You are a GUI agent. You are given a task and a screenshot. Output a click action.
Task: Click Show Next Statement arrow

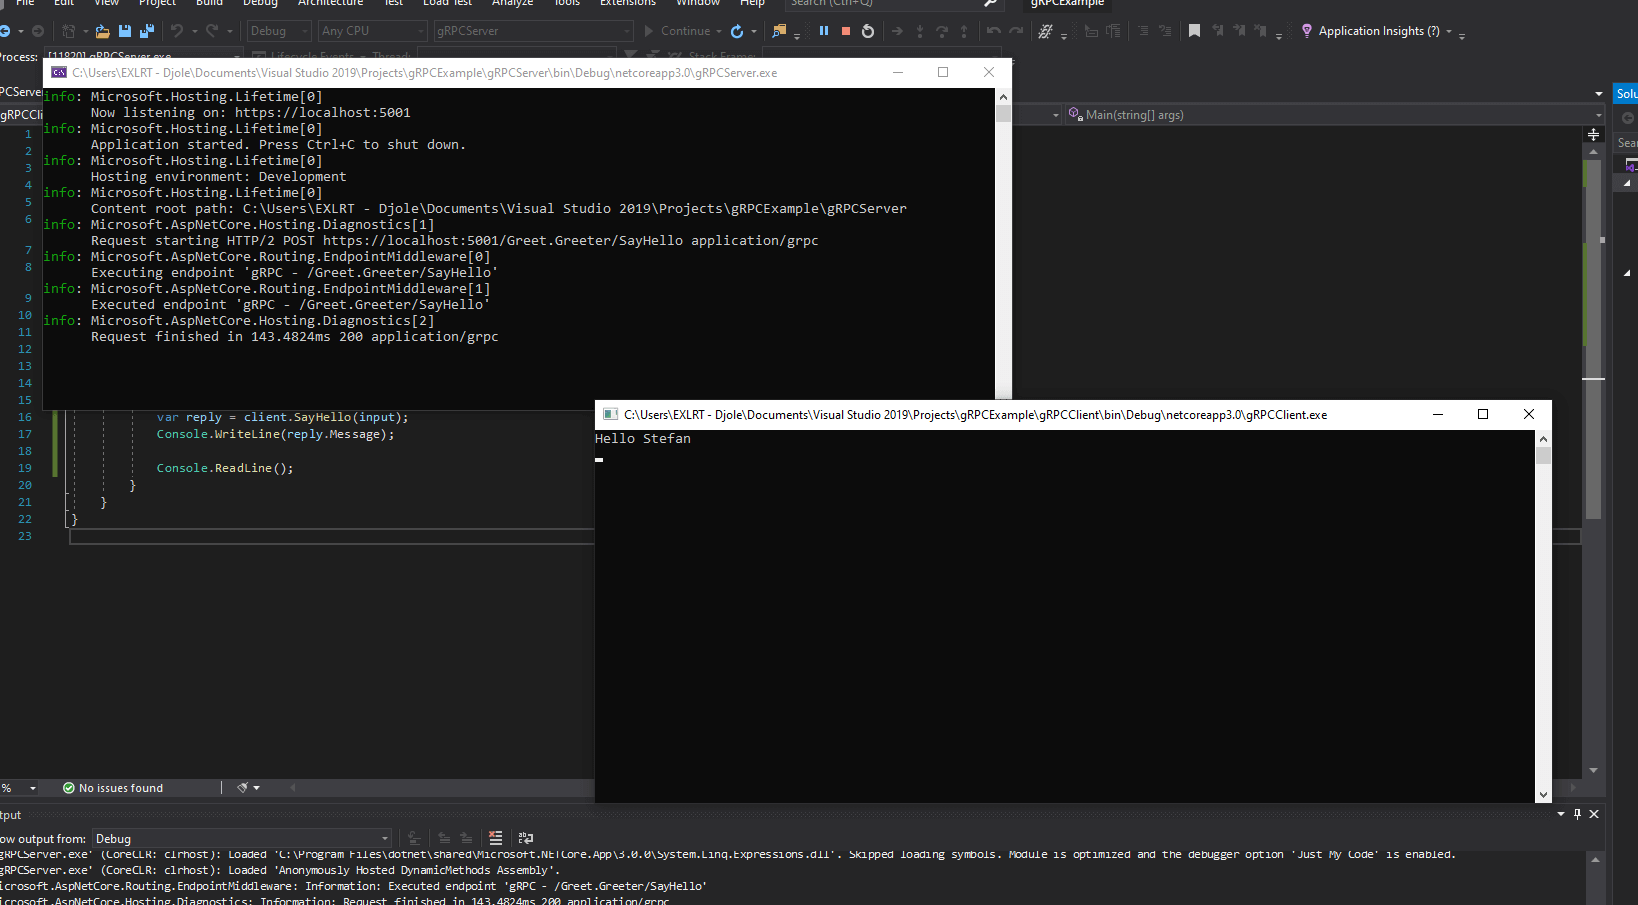click(897, 31)
